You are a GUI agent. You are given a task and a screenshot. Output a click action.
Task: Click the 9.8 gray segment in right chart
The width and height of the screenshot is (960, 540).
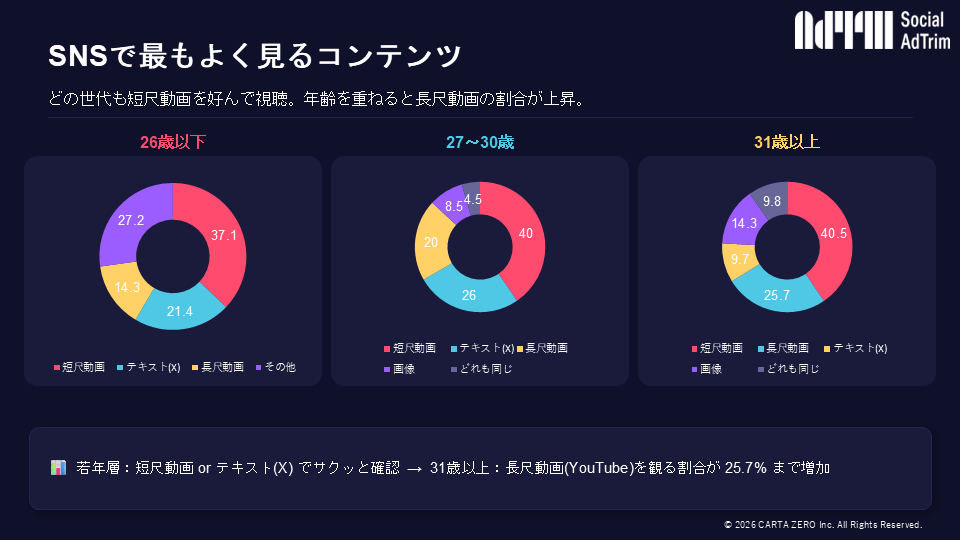(771, 201)
